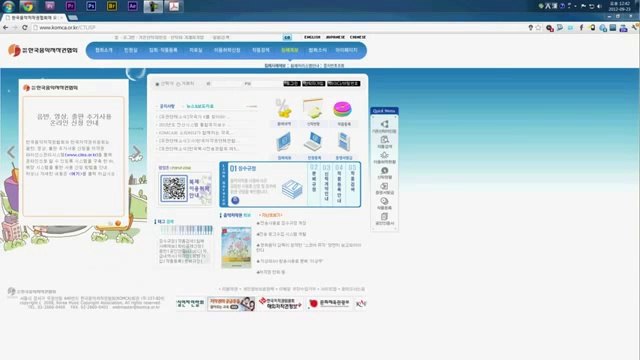Switch the site language to JAPANESE
This screenshot has height=360, width=640.
coord(335,37)
